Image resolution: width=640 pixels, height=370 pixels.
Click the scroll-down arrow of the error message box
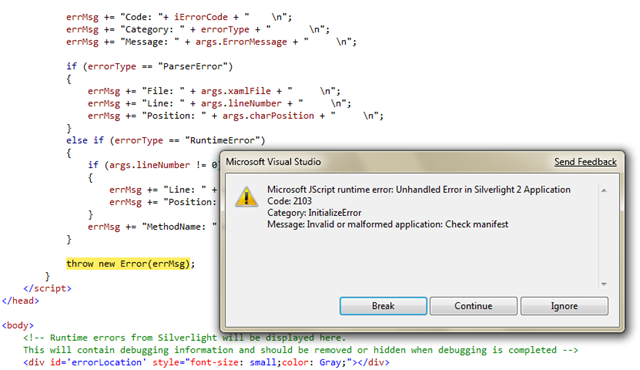604,284
